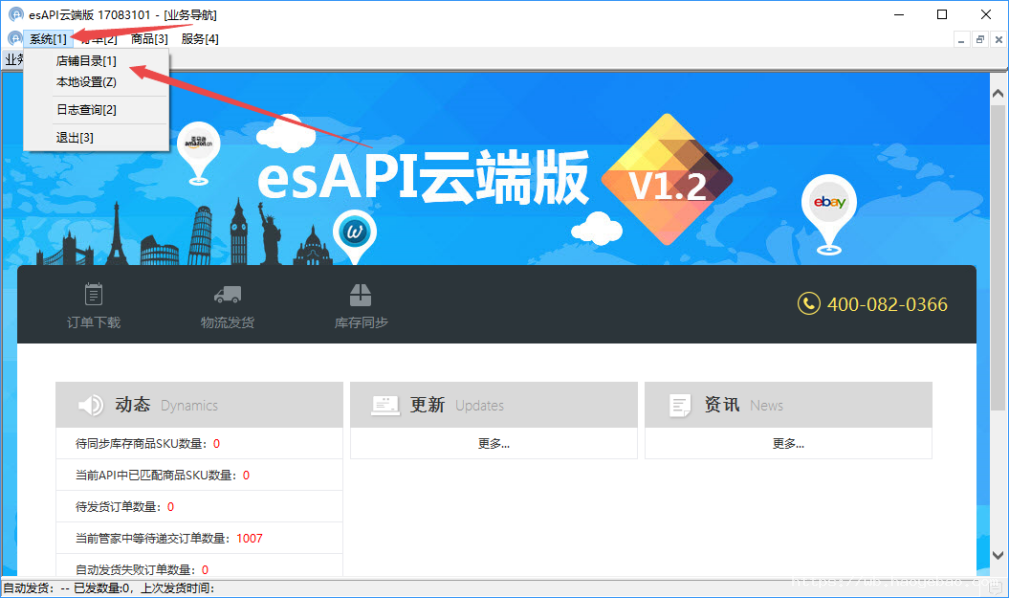Image resolution: width=1009 pixels, height=598 pixels.
Task: Click the vertical scrollbar up arrow
Action: [997, 93]
